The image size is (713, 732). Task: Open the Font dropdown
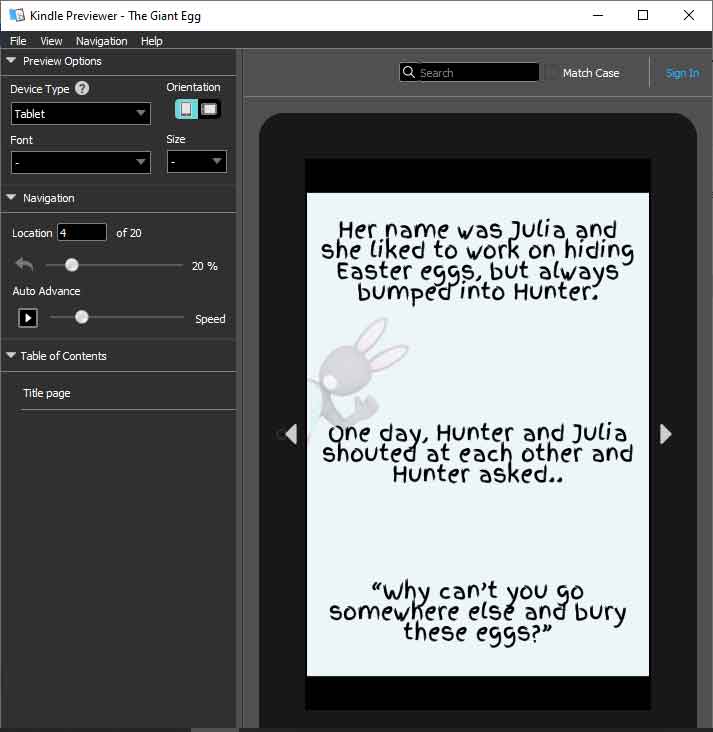point(81,162)
